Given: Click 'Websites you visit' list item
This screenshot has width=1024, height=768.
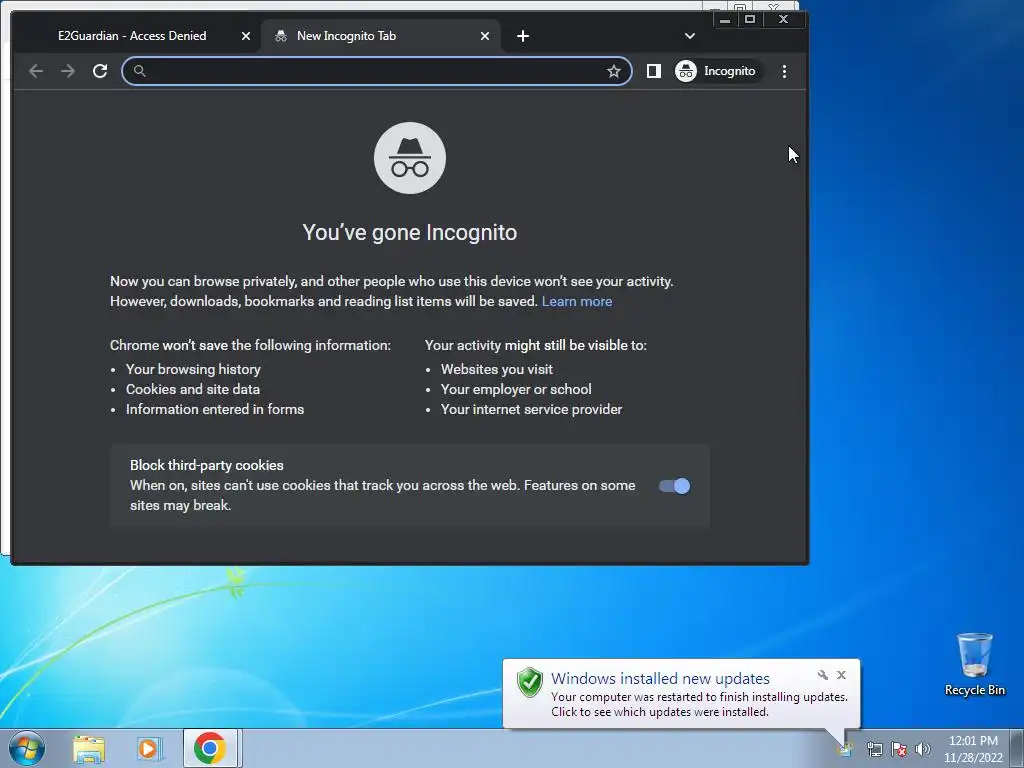Looking at the screenshot, I should tap(496, 369).
